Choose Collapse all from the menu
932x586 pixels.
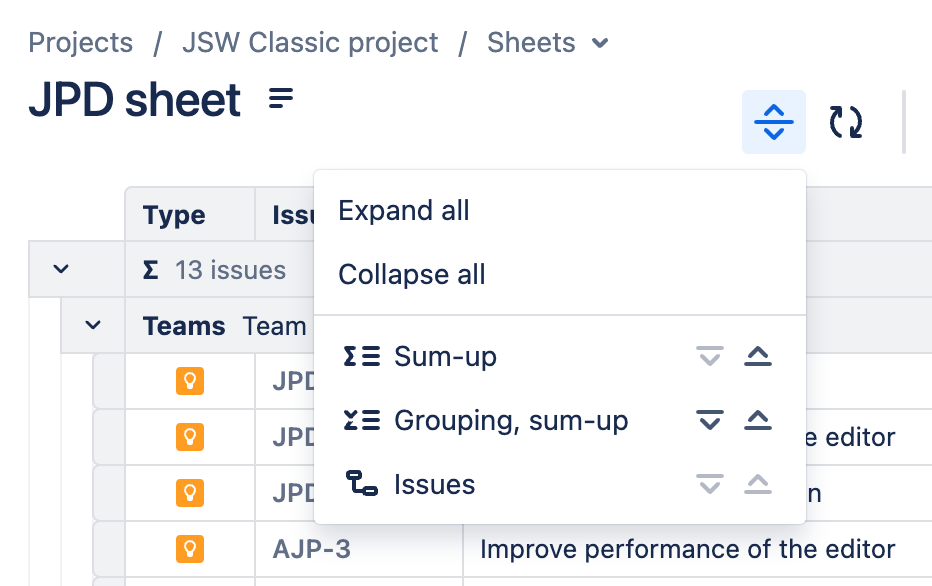click(x=412, y=275)
